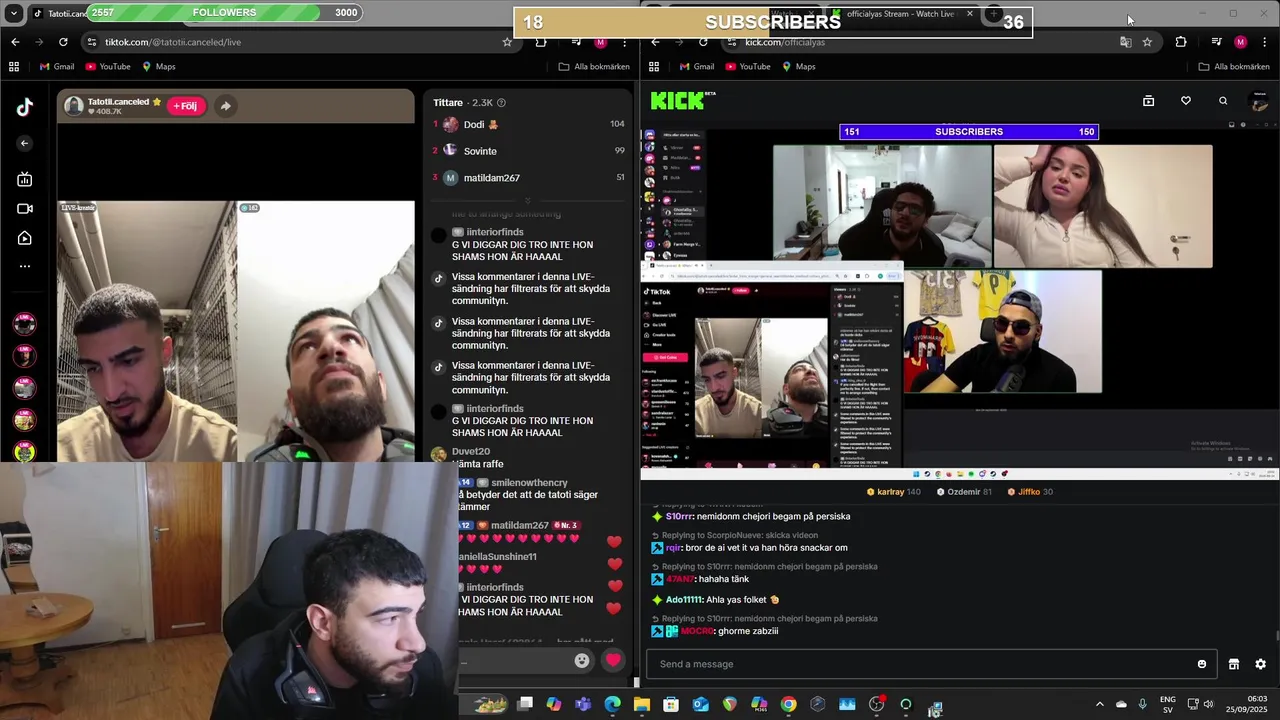Open the tab search dropdown in TikTok browser window

[14, 14]
